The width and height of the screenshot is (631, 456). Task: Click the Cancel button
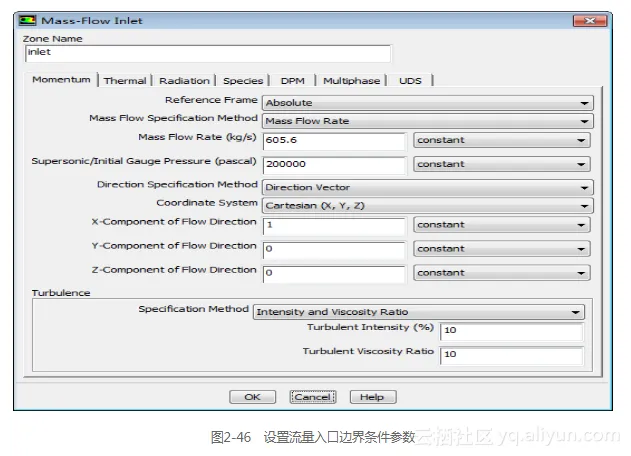(313, 397)
